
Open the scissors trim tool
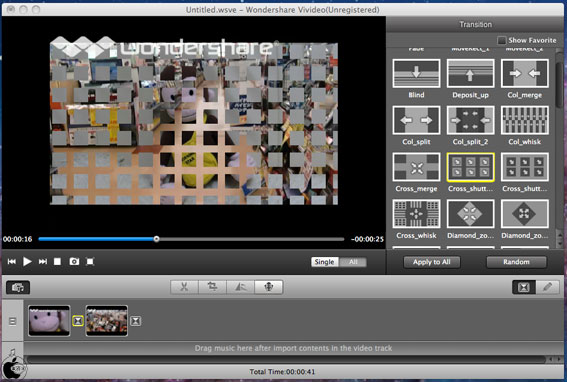point(184,287)
